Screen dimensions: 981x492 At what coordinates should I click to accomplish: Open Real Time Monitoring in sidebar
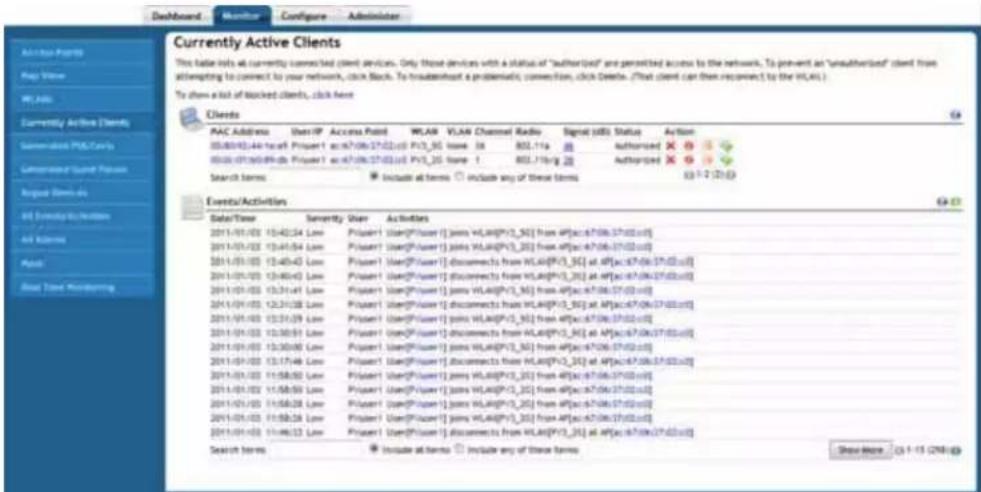coord(82,287)
